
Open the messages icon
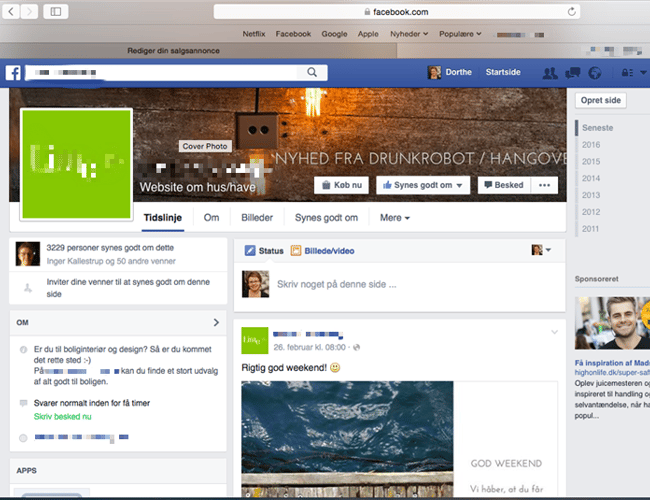[x=572, y=73]
